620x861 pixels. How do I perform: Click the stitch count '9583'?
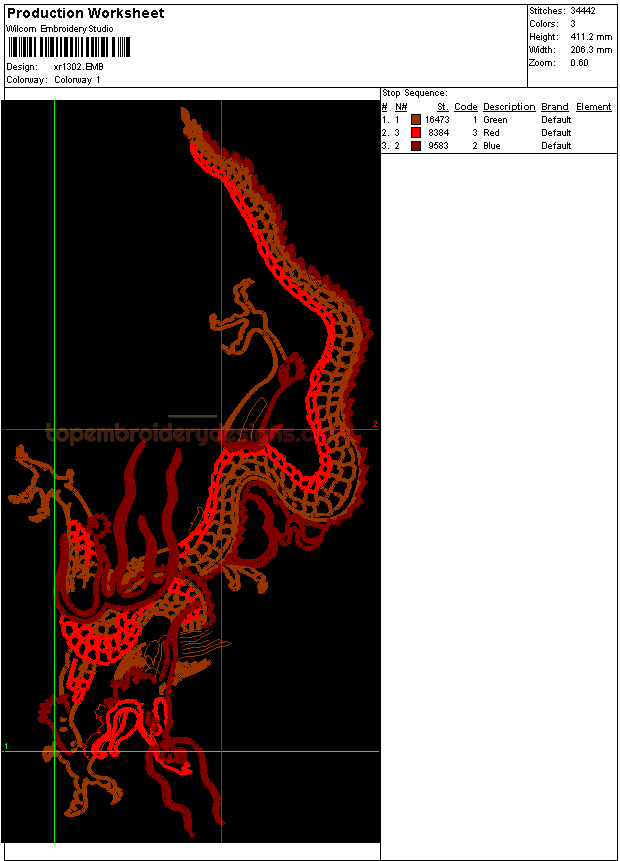(x=439, y=146)
